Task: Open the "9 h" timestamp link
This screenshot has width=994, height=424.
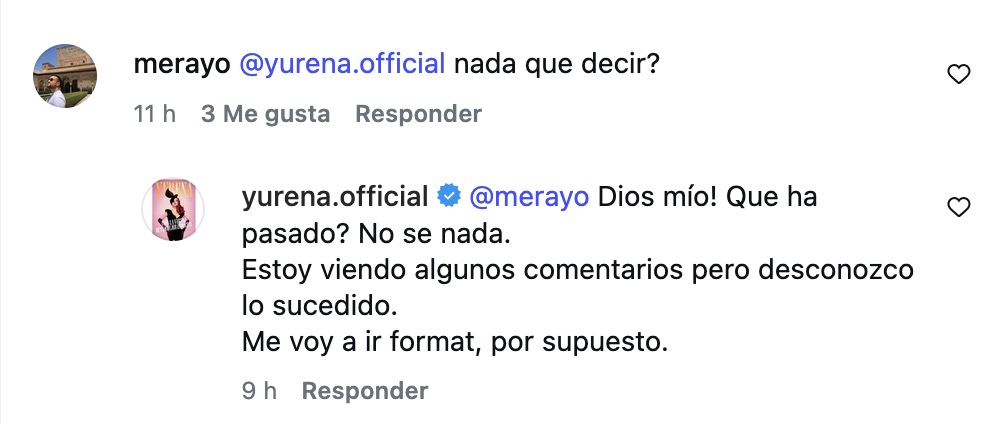Action: (259, 390)
